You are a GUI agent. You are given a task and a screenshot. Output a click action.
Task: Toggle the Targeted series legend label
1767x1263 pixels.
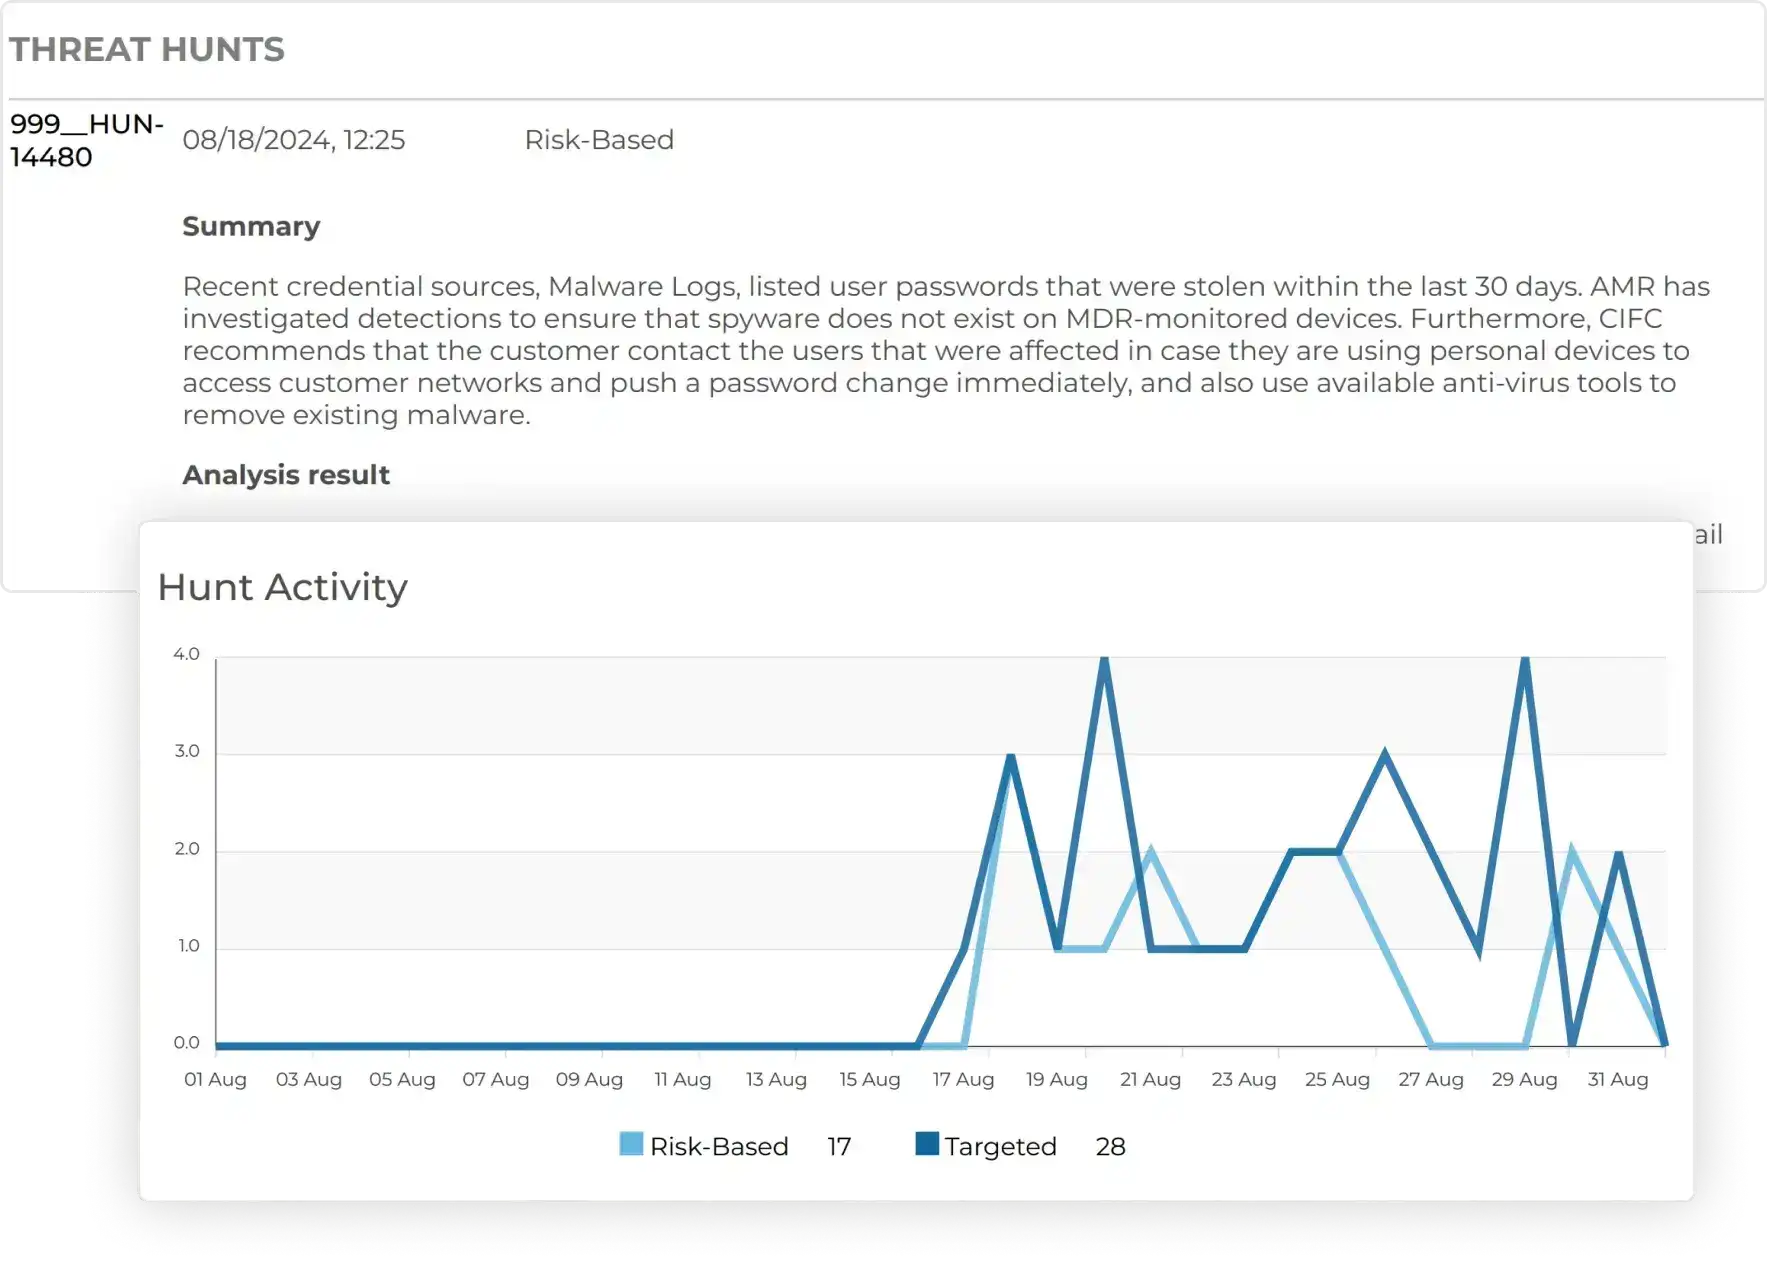click(x=1001, y=1146)
